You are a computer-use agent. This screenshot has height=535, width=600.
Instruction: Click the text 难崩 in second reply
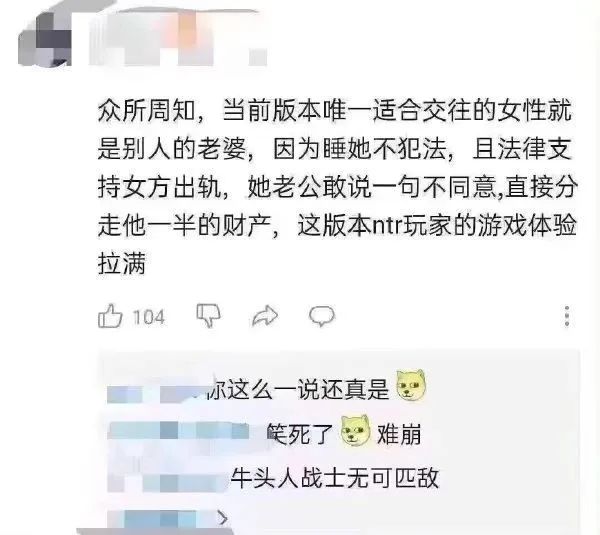click(399, 435)
